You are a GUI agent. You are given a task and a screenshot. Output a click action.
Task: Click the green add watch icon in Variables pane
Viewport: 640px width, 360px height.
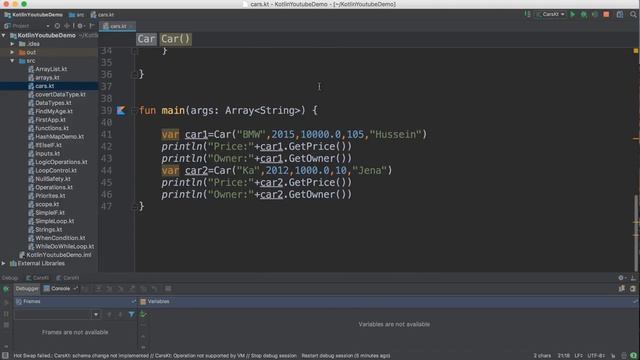(x=143, y=314)
